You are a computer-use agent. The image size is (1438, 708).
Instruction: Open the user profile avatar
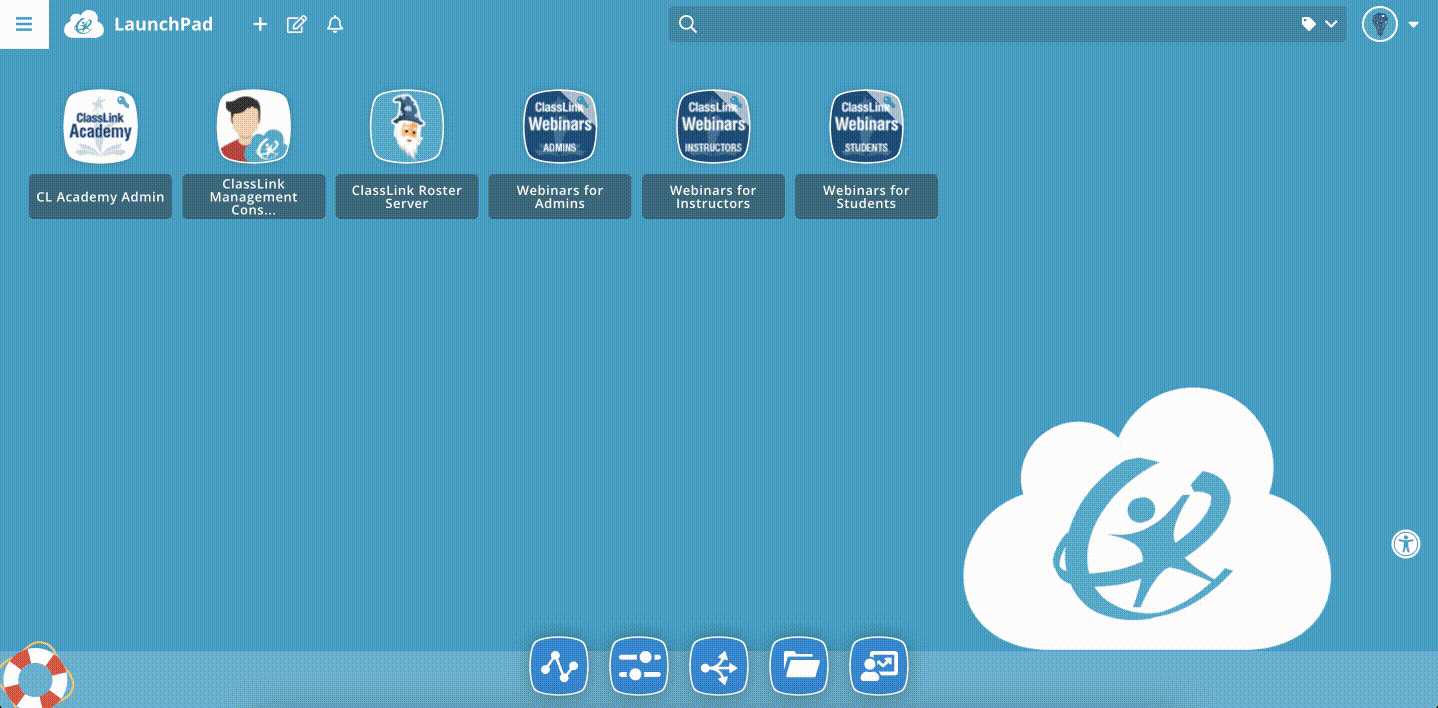coord(1380,24)
